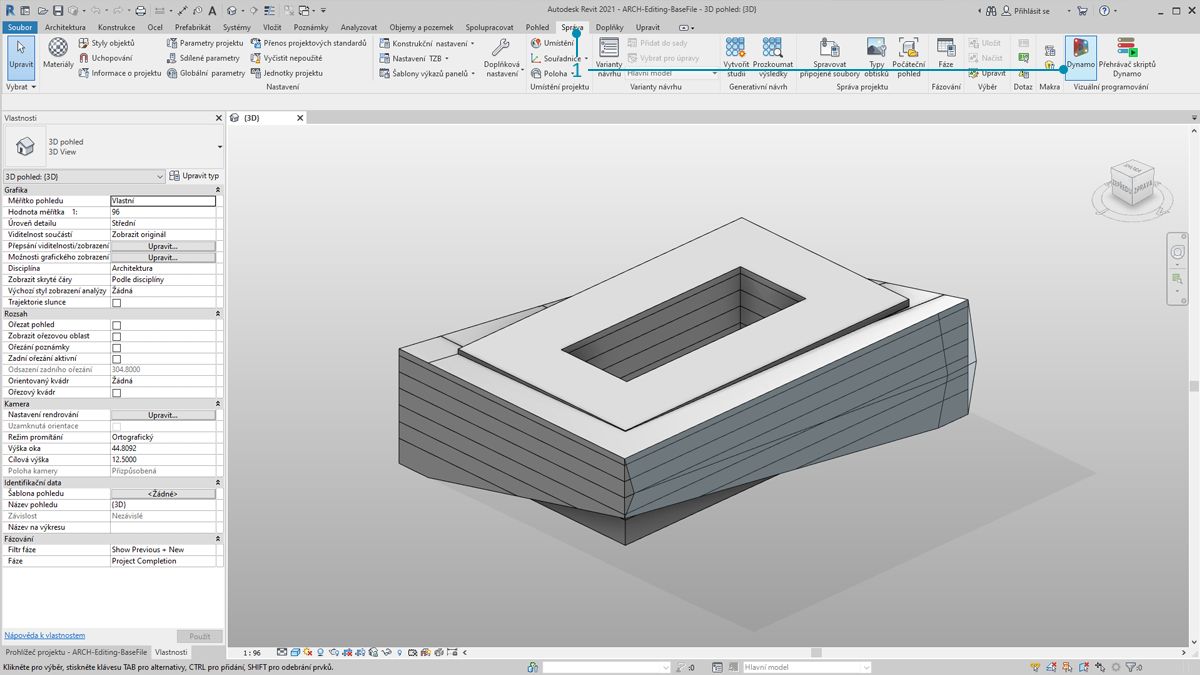Click the print icon in quick access toolbar
Image resolution: width=1200 pixels, height=675 pixels.
[x=140, y=10]
